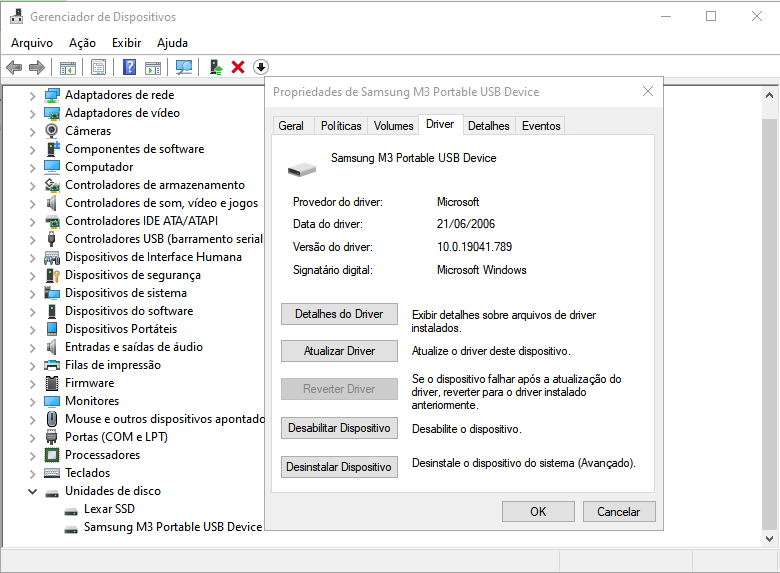Viewport: 780px width, 573px height.
Task: Switch to the Detalhes tab
Action: 488,126
